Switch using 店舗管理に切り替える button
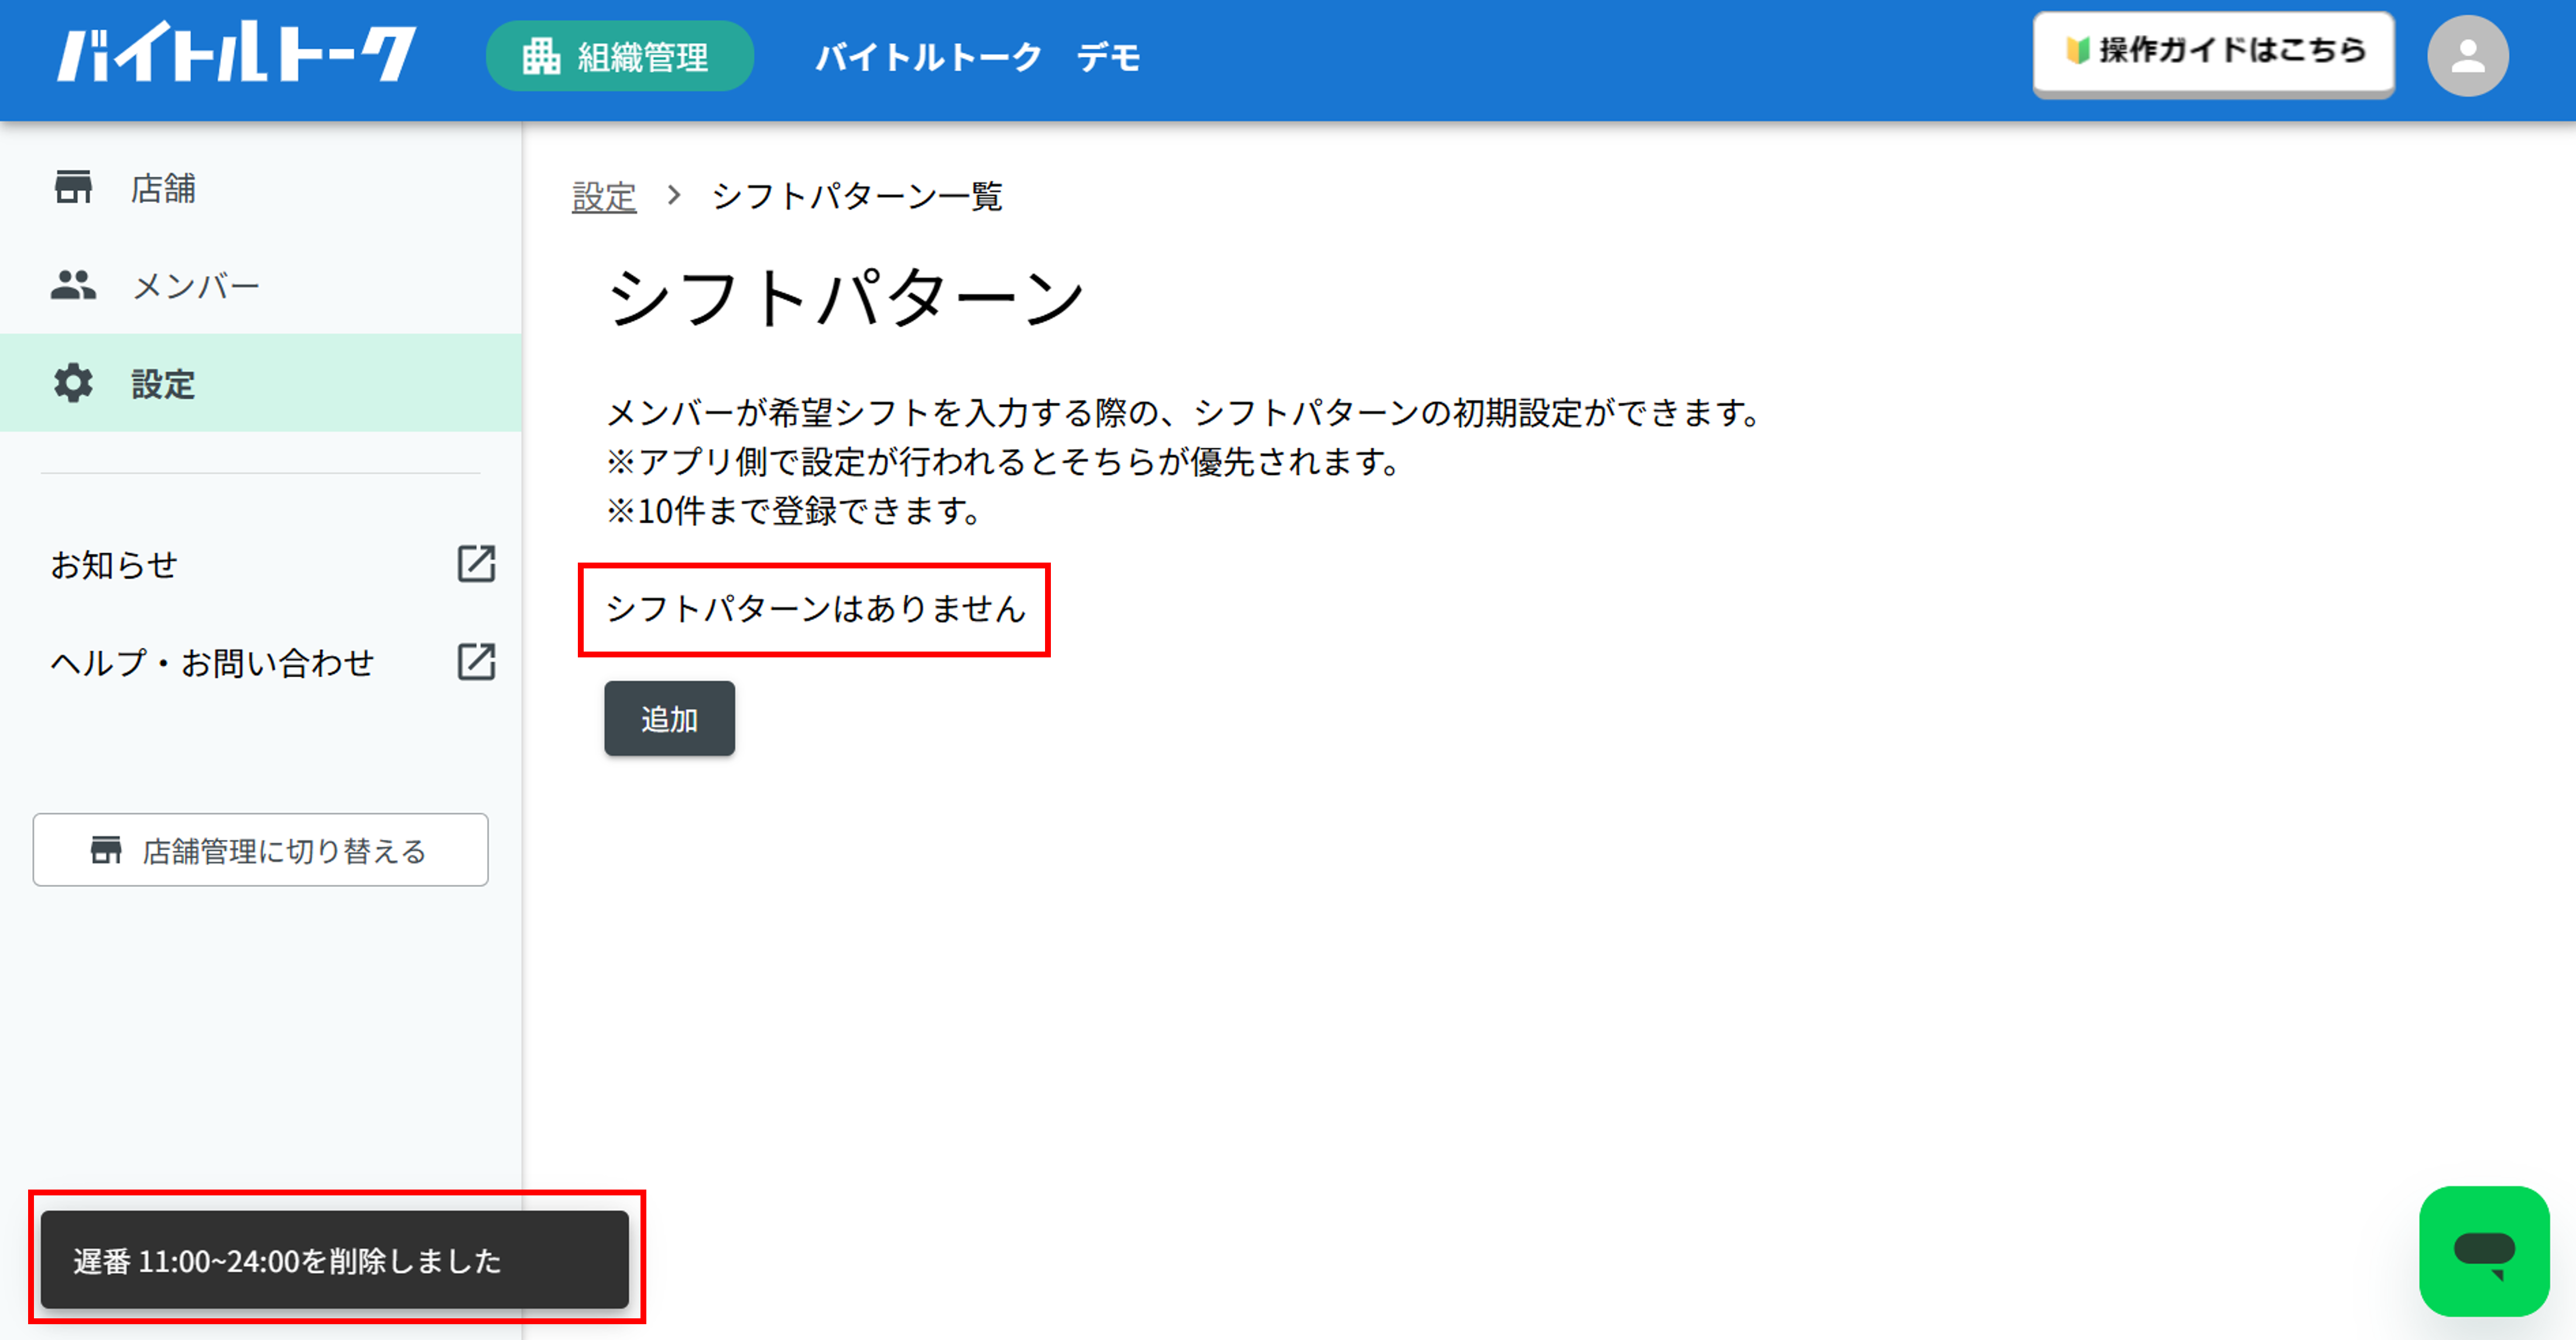This screenshot has width=2576, height=1340. [260, 850]
